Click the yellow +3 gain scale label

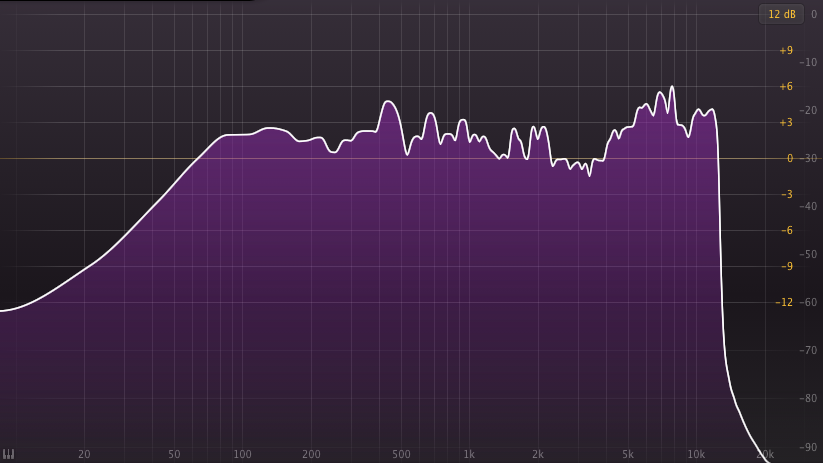coord(786,123)
